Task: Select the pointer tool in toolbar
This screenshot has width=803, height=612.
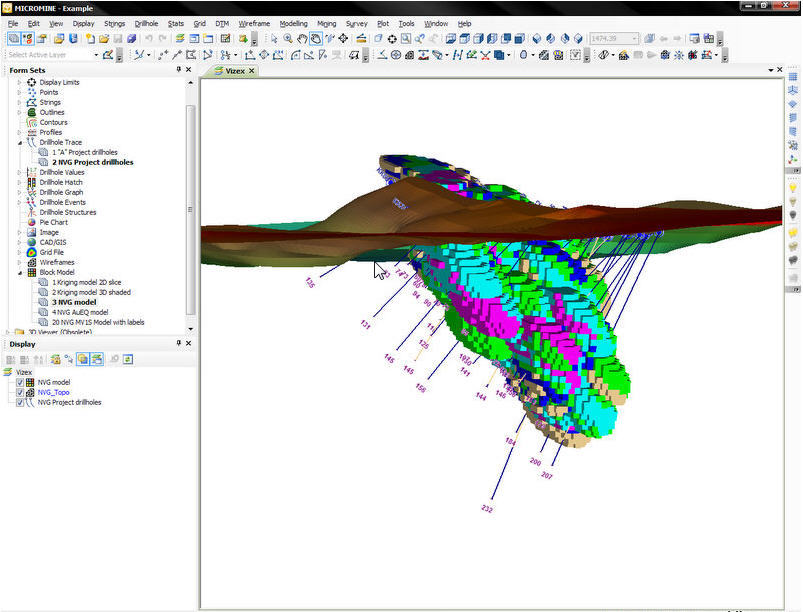Action: [274, 39]
